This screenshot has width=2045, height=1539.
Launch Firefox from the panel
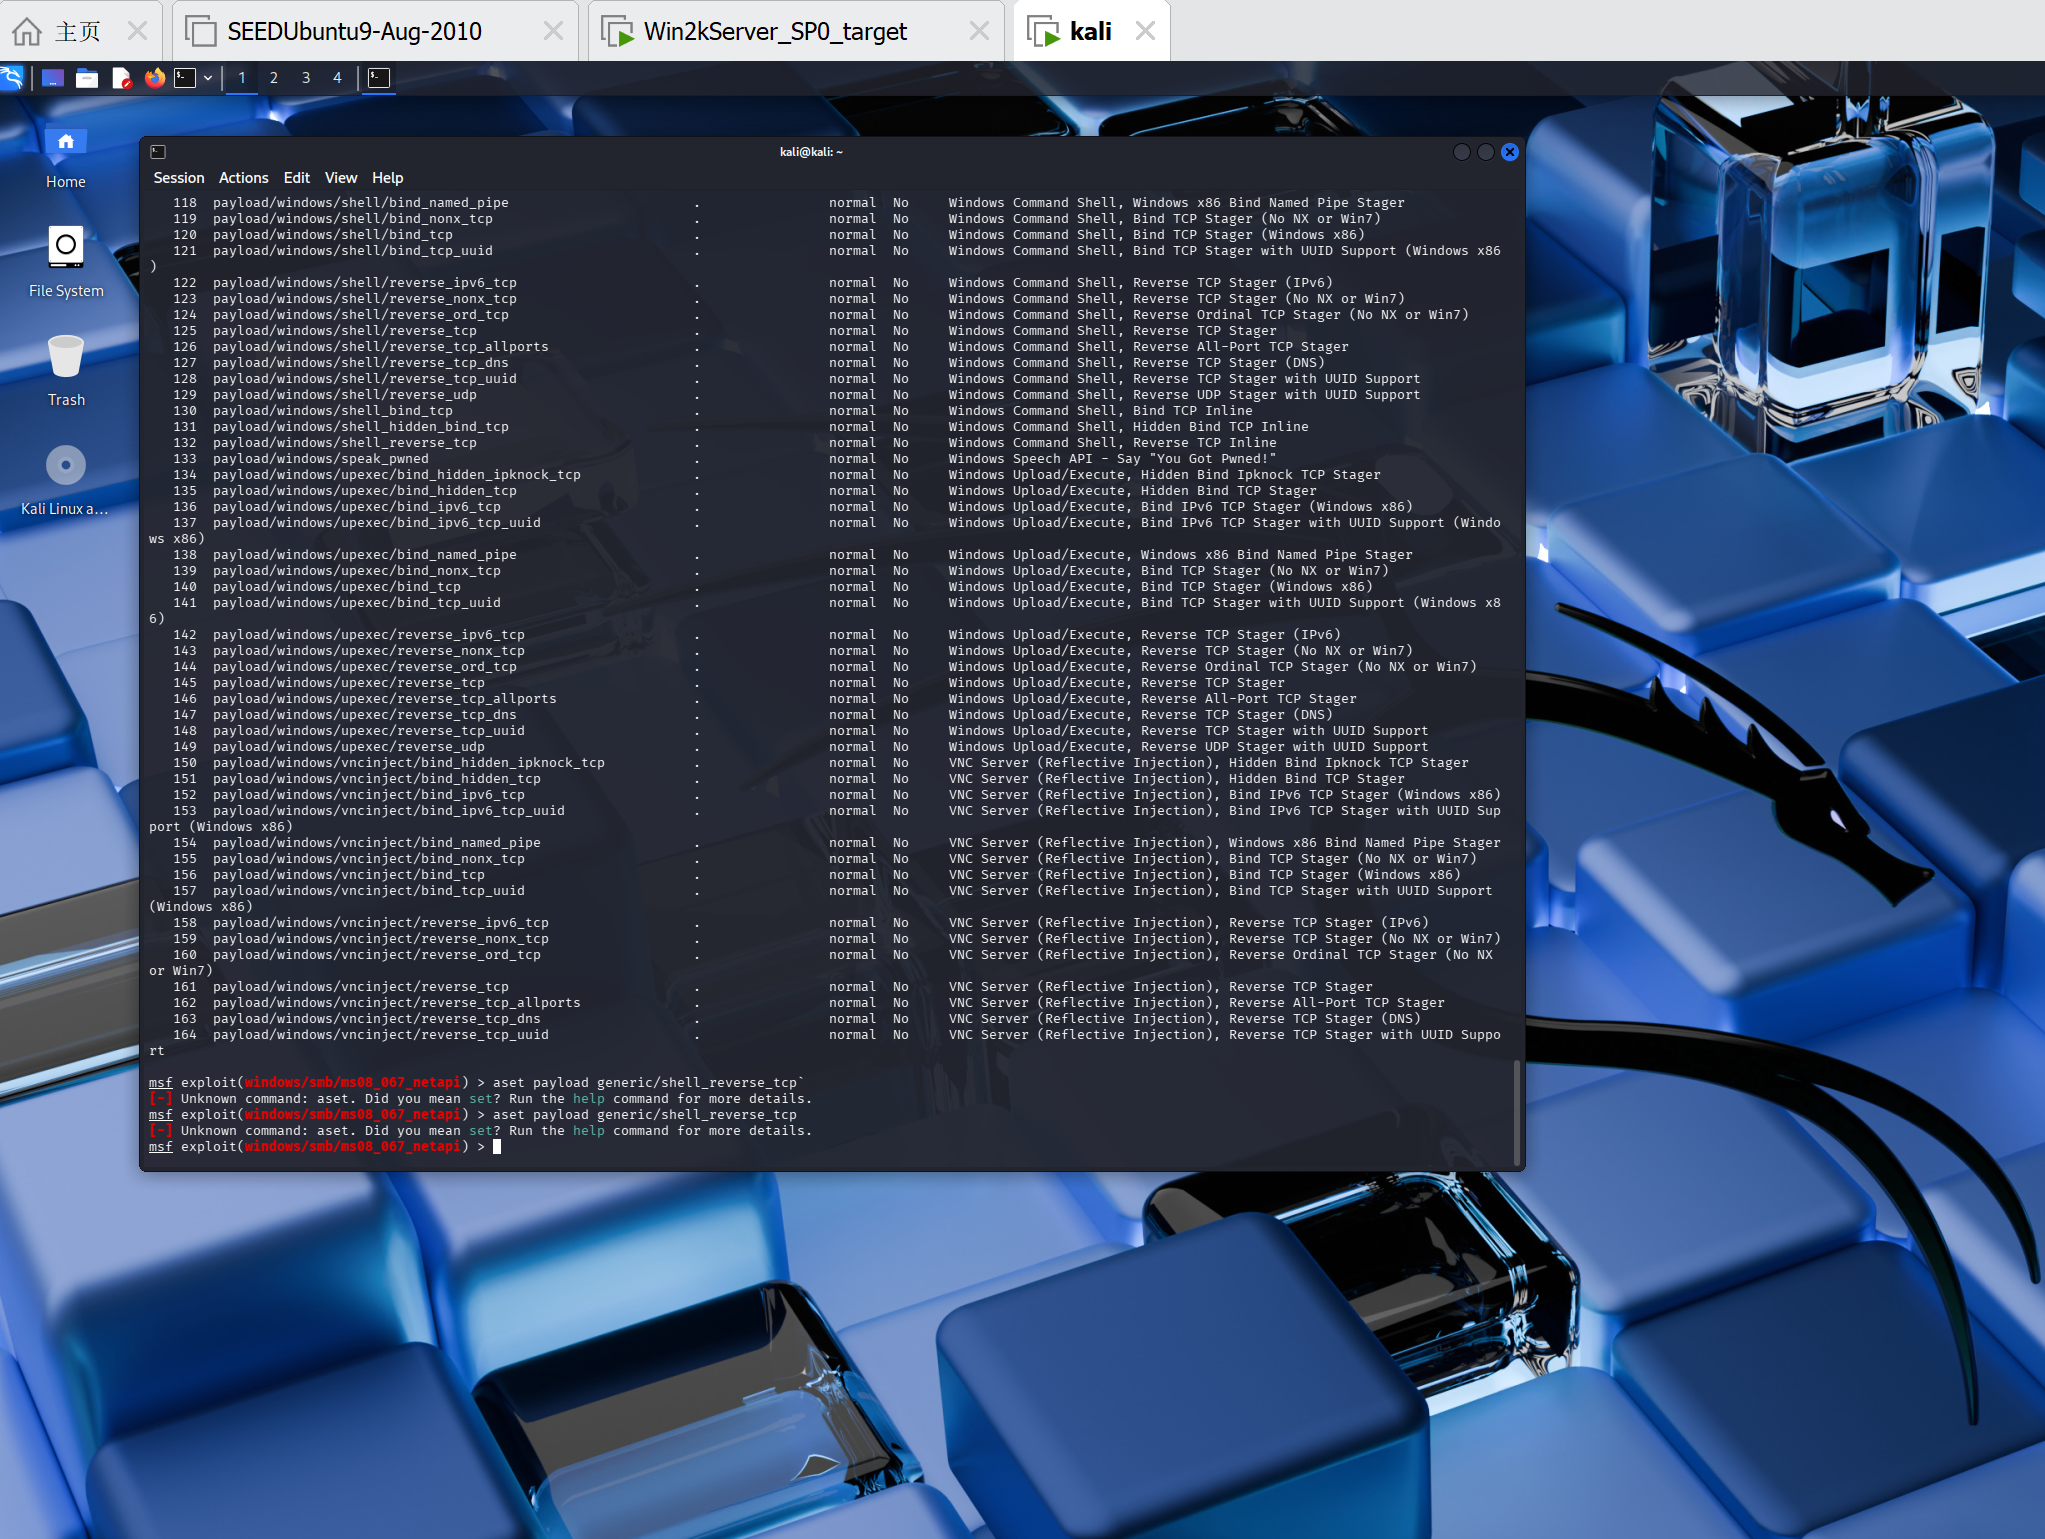[x=154, y=78]
